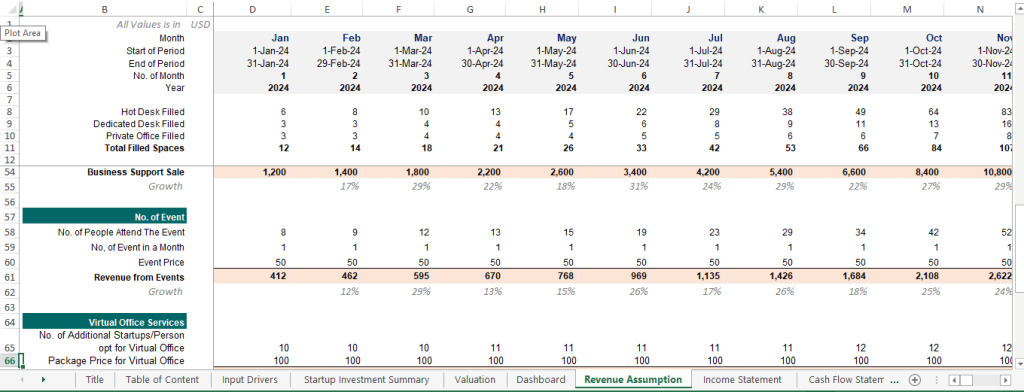Click the horizontal scrollbar thumb
1024x392 pixels.
[967, 380]
